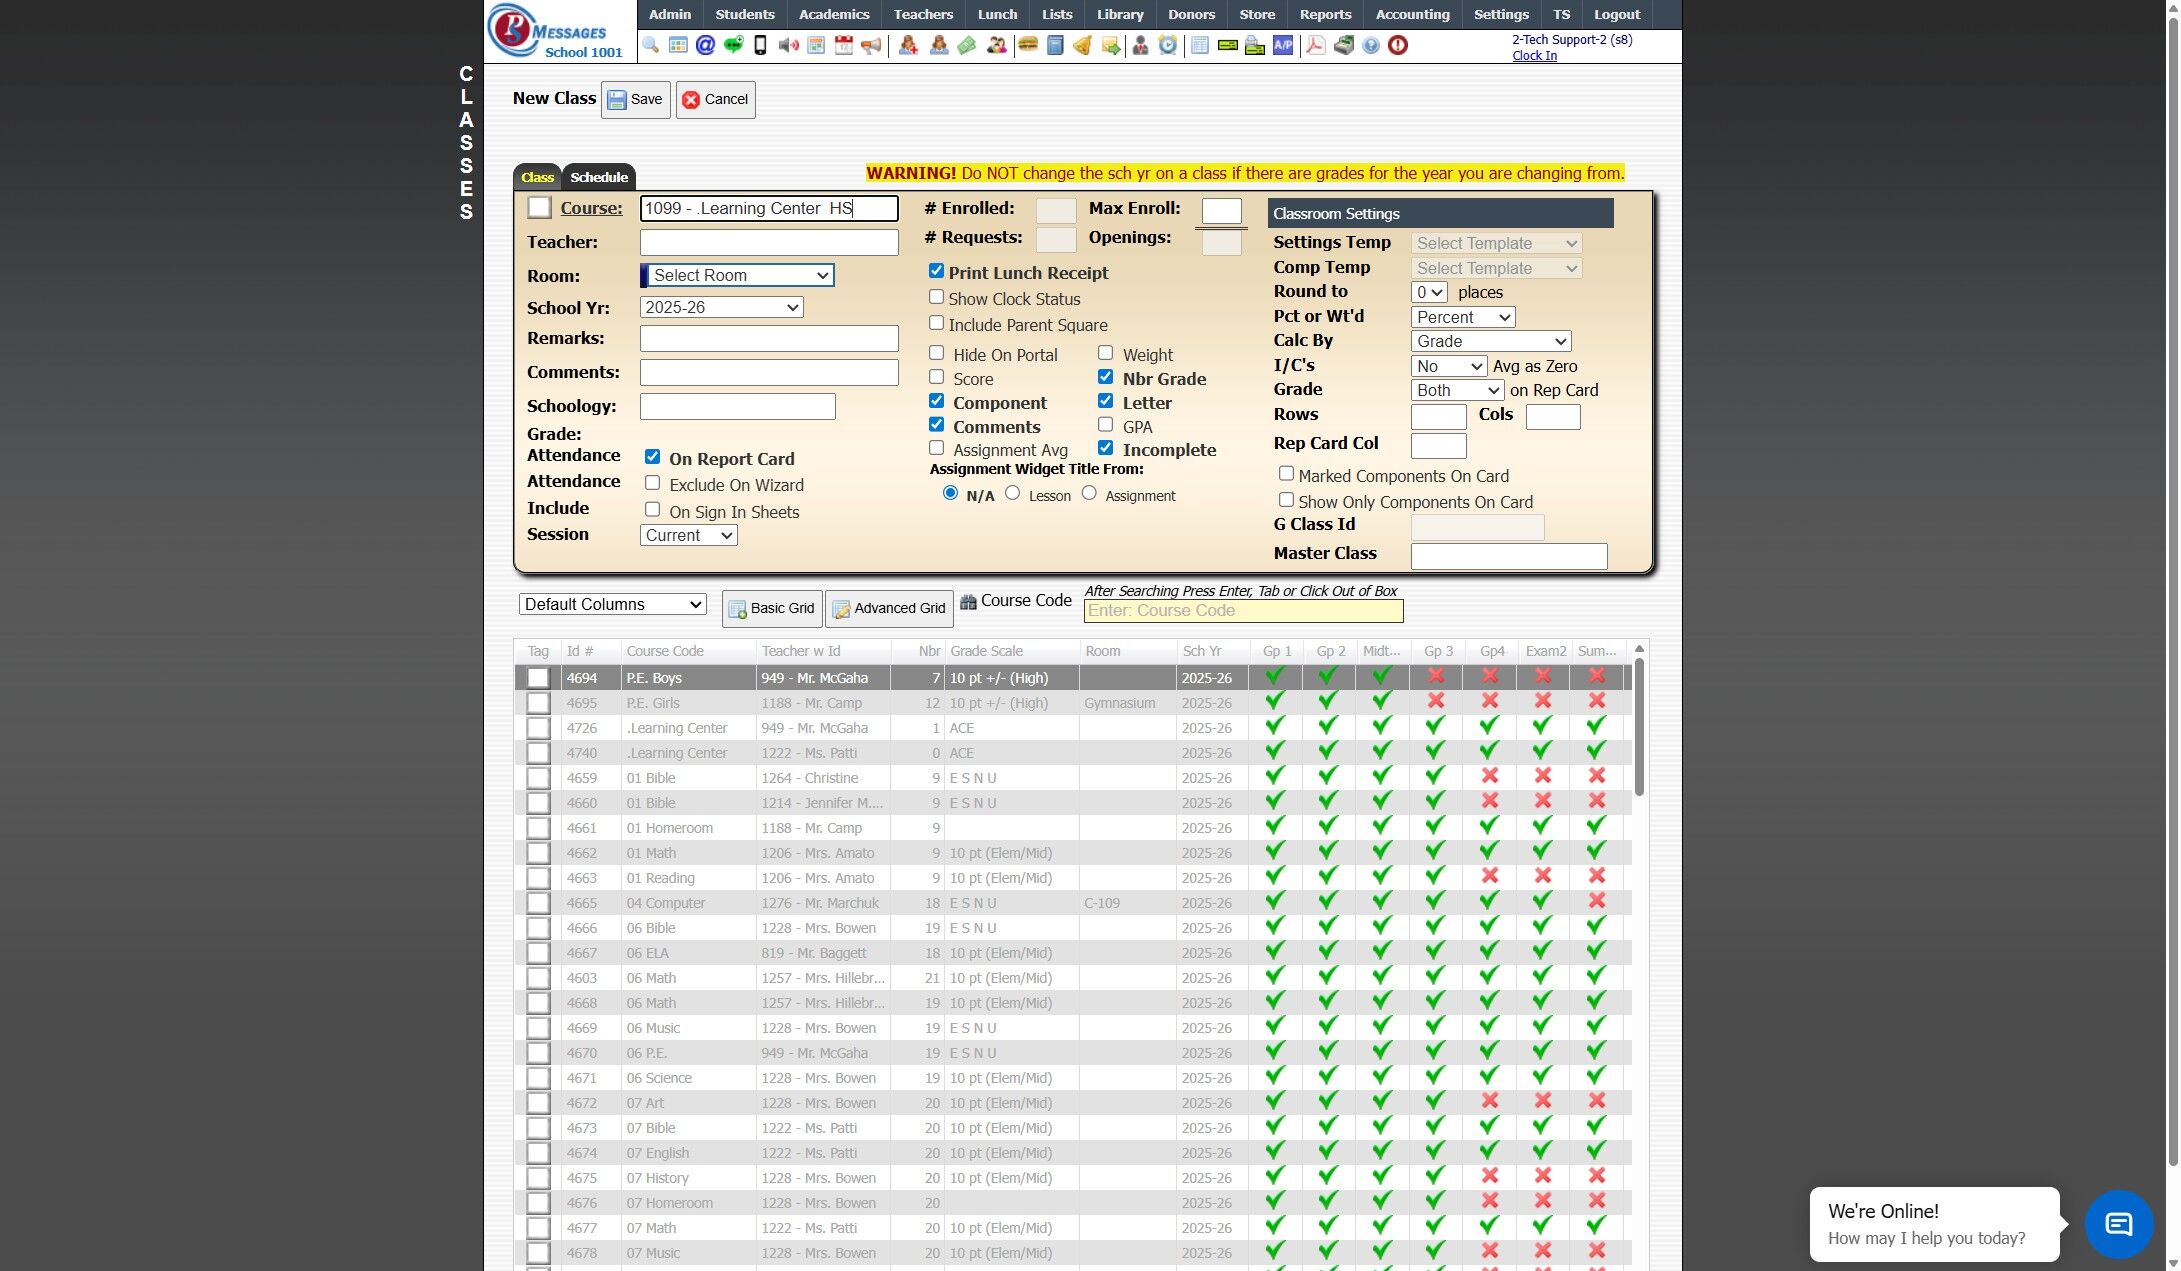The width and height of the screenshot is (2181, 1271).
Task: Switch to the Schedule tab
Action: coord(598,177)
